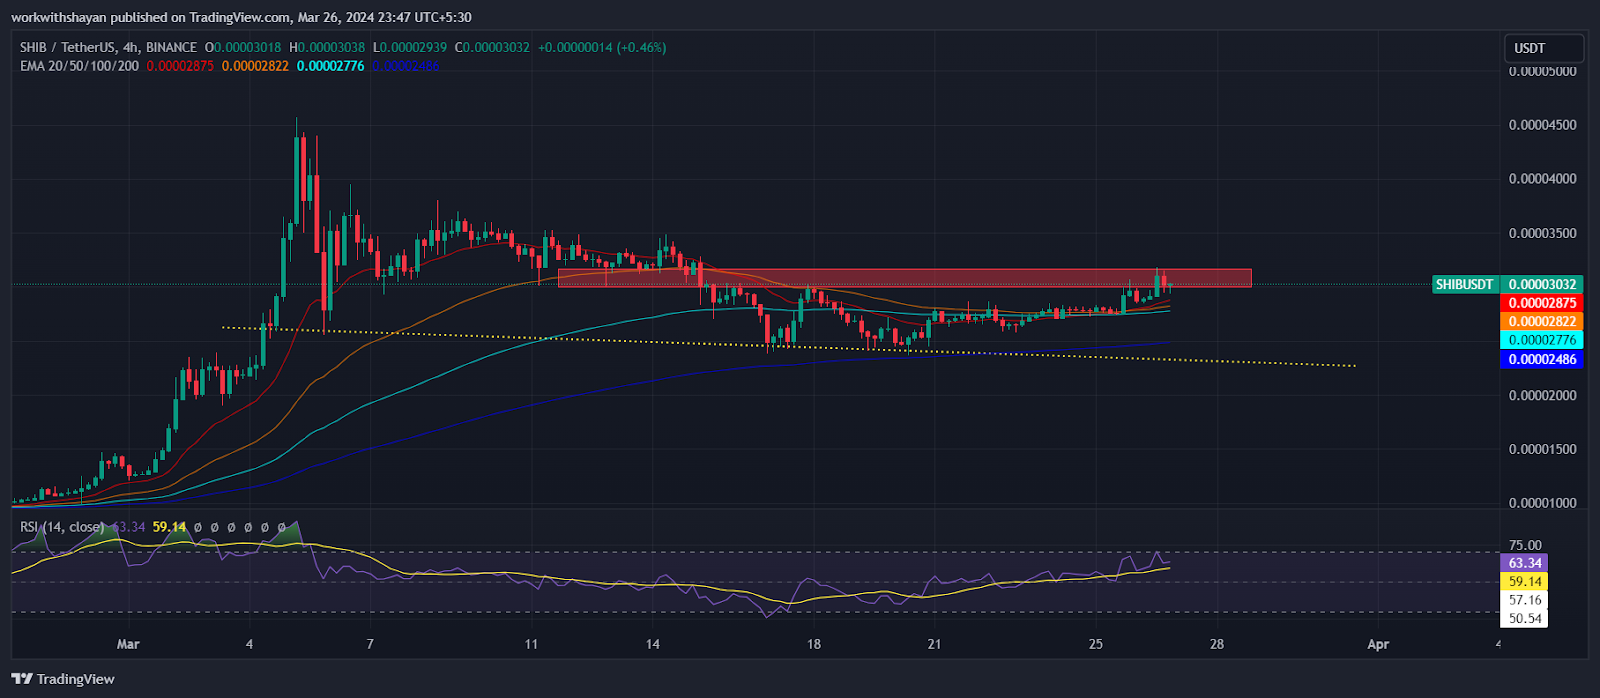The image size is (1600, 698).
Task: Select the EMA 20/50/100/200 indicator label
Action: coord(79,66)
